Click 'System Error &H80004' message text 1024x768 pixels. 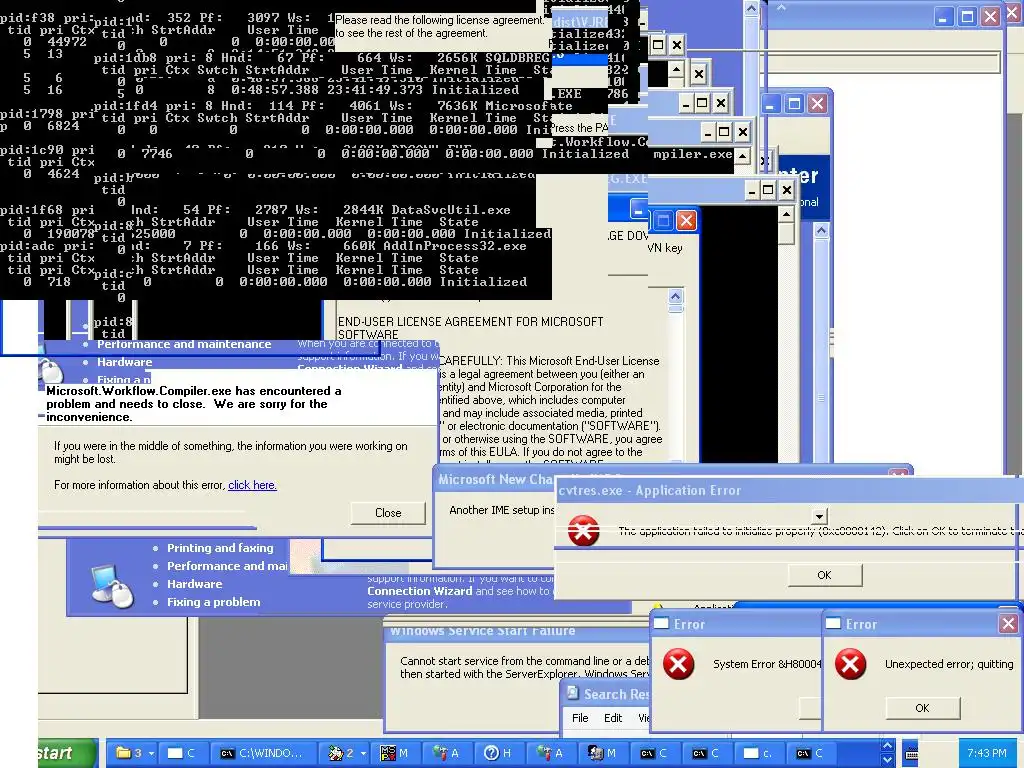[767, 664]
